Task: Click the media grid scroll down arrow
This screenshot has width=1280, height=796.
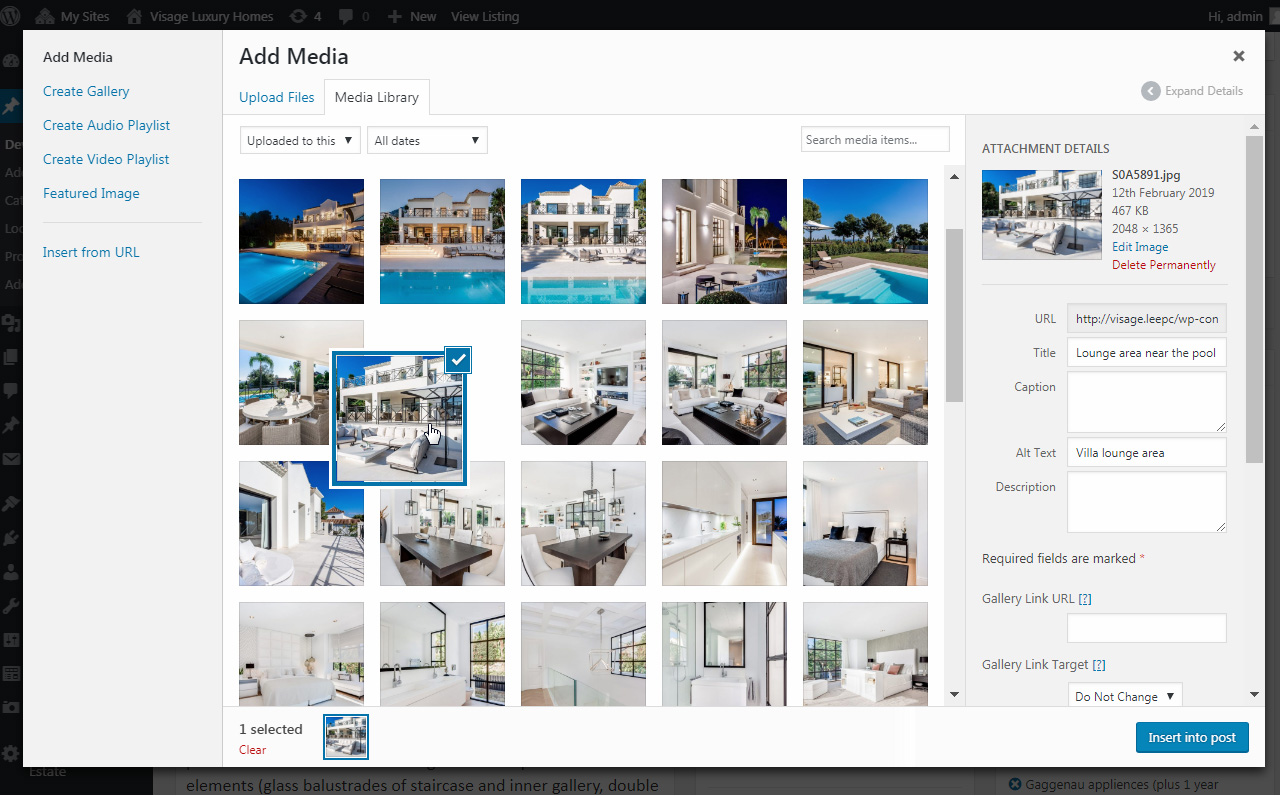Action: coord(954,694)
